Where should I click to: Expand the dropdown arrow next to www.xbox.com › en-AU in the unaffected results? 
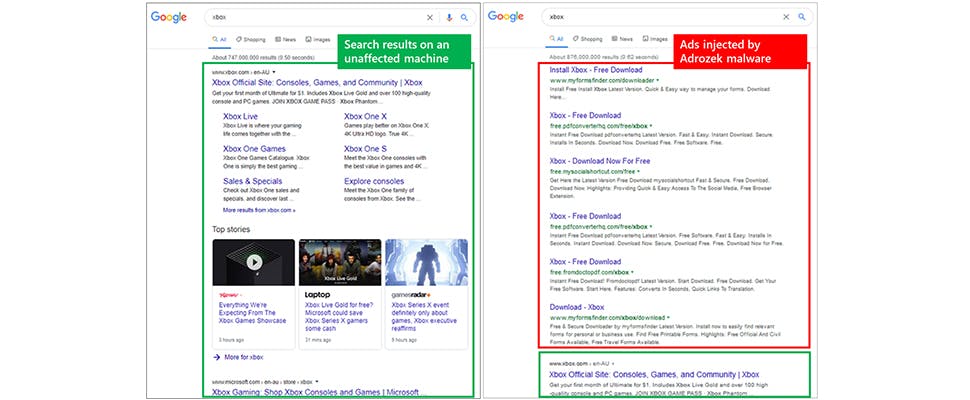(x=274, y=72)
